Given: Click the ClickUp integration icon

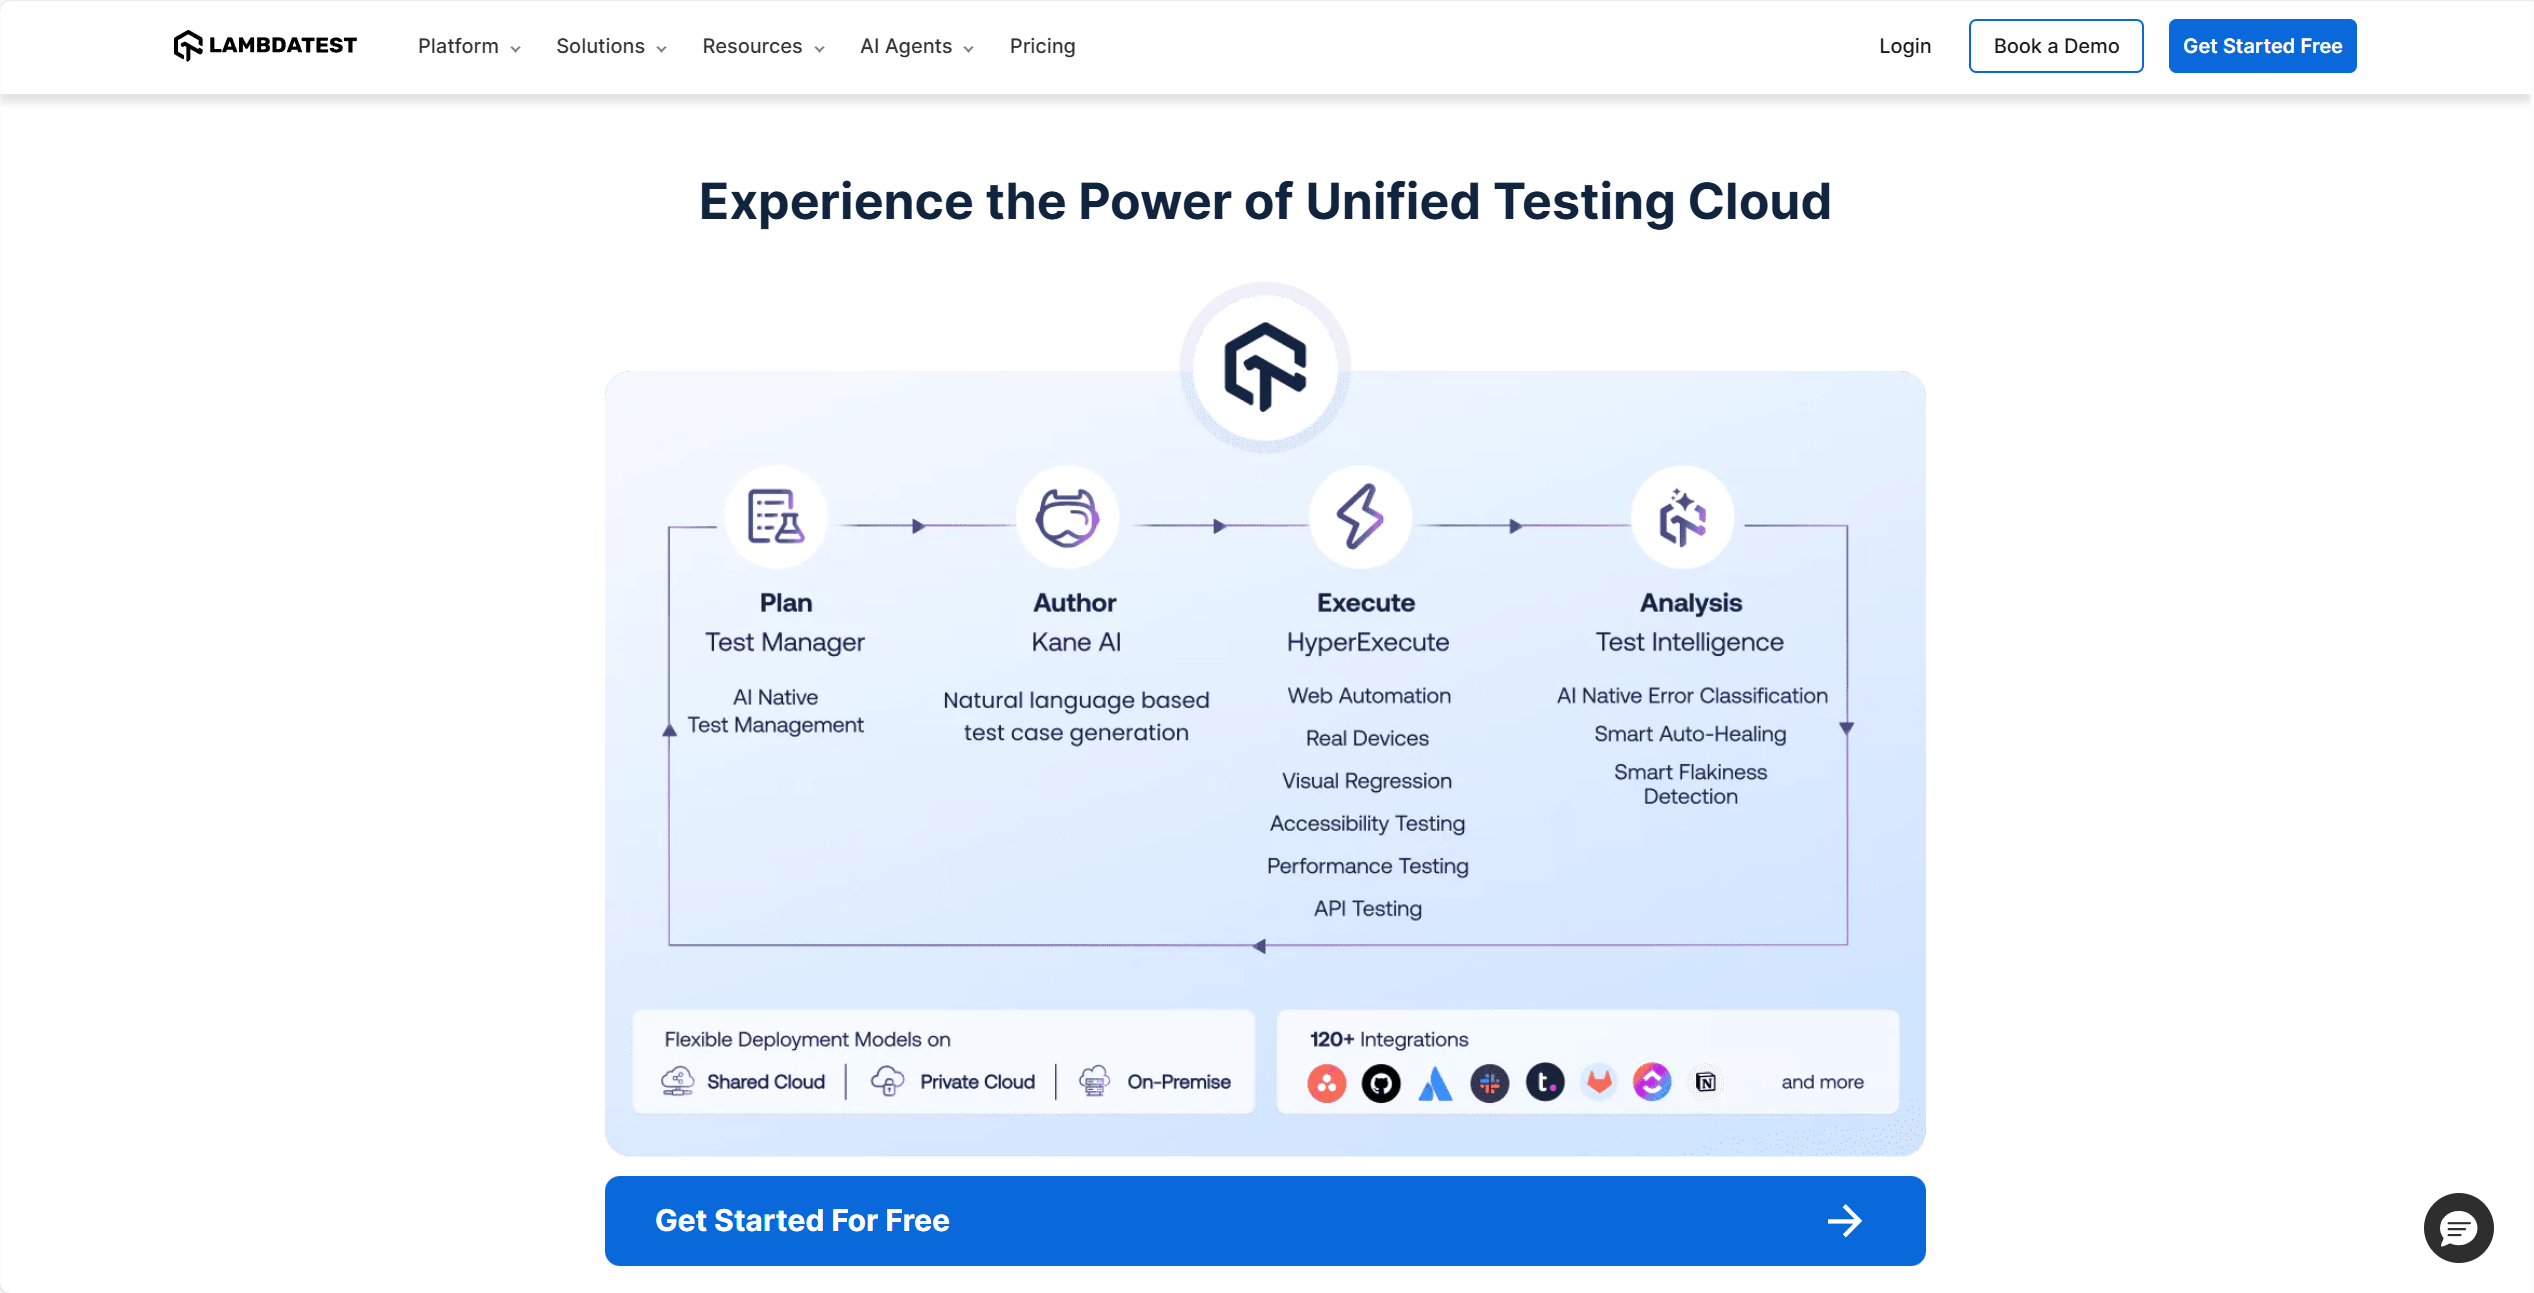Looking at the screenshot, I should pos(1652,1082).
